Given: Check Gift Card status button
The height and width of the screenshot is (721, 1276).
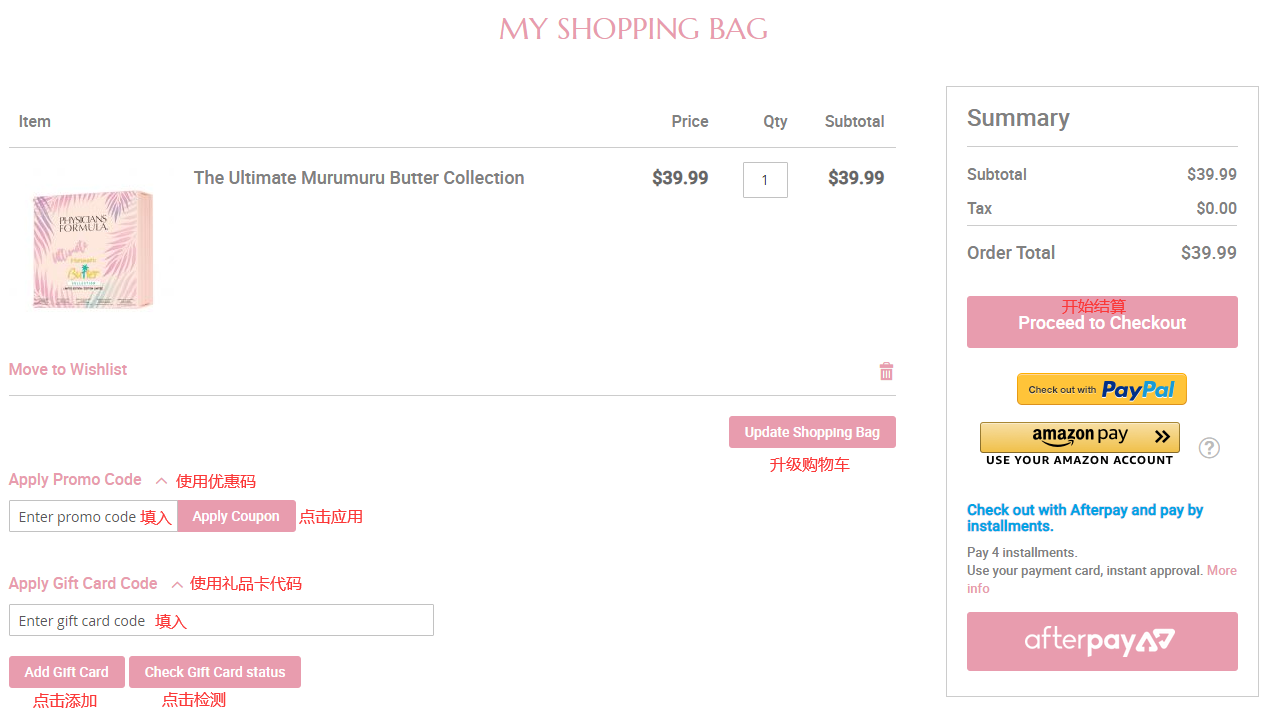Looking at the screenshot, I should click(214, 672).
